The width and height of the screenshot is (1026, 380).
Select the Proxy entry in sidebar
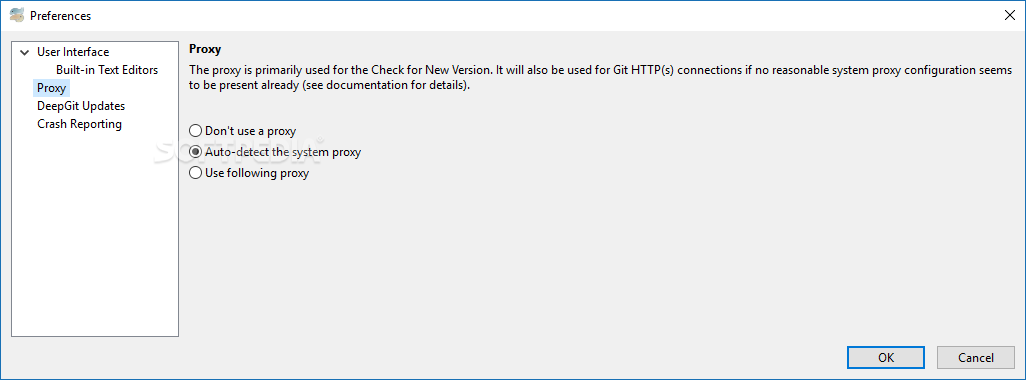[51, 88]
